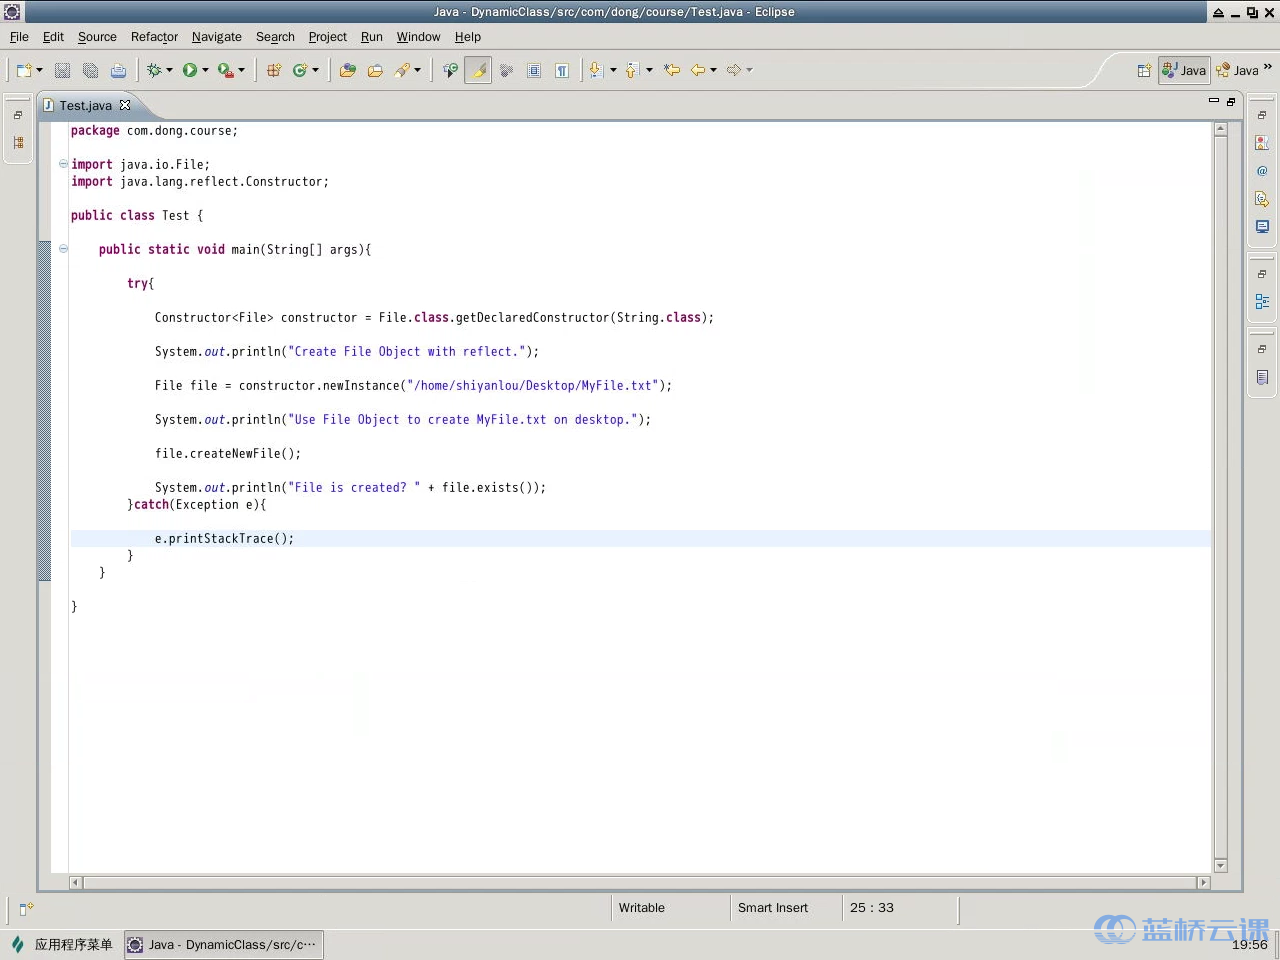Collapse the main method fold marker
This screenshot has width=1280, height=960.
pyautogui.click(x=63, y=249)
